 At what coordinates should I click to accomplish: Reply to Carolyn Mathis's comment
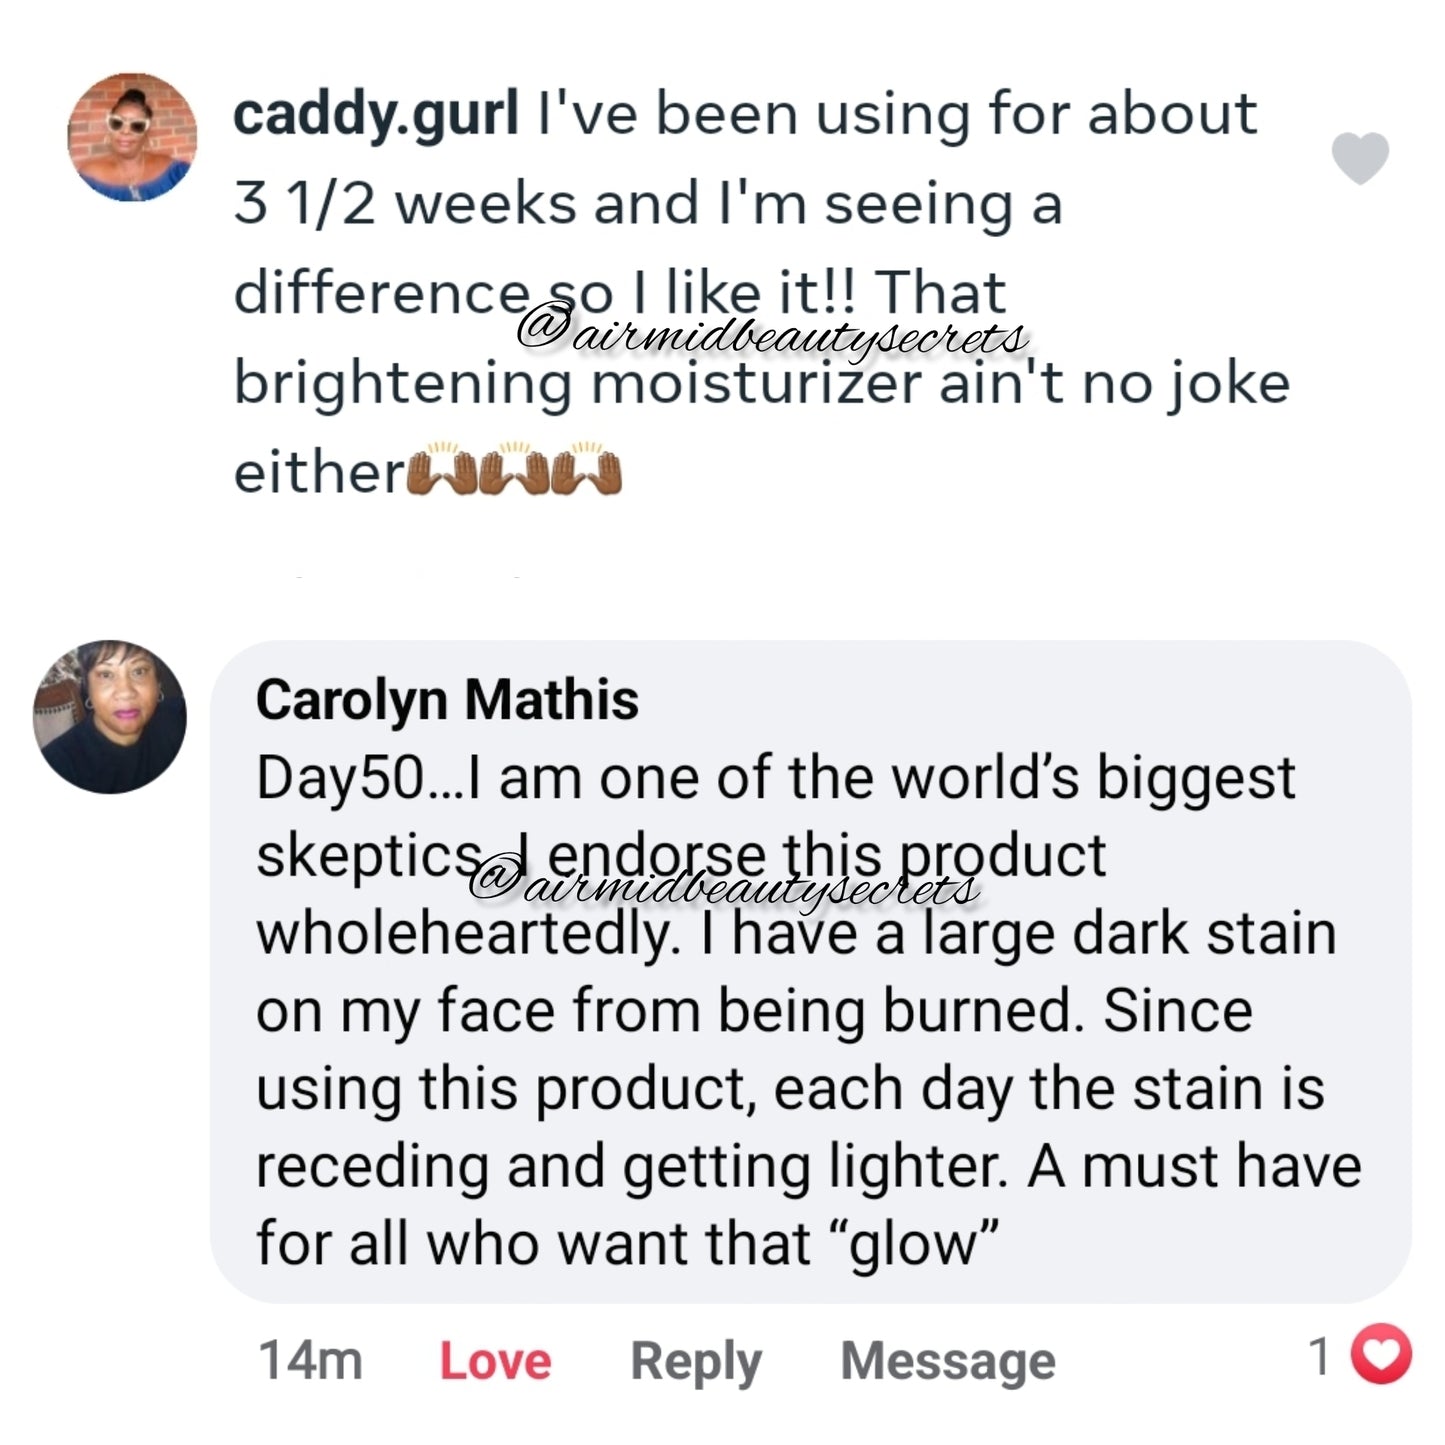[695, 1361]
